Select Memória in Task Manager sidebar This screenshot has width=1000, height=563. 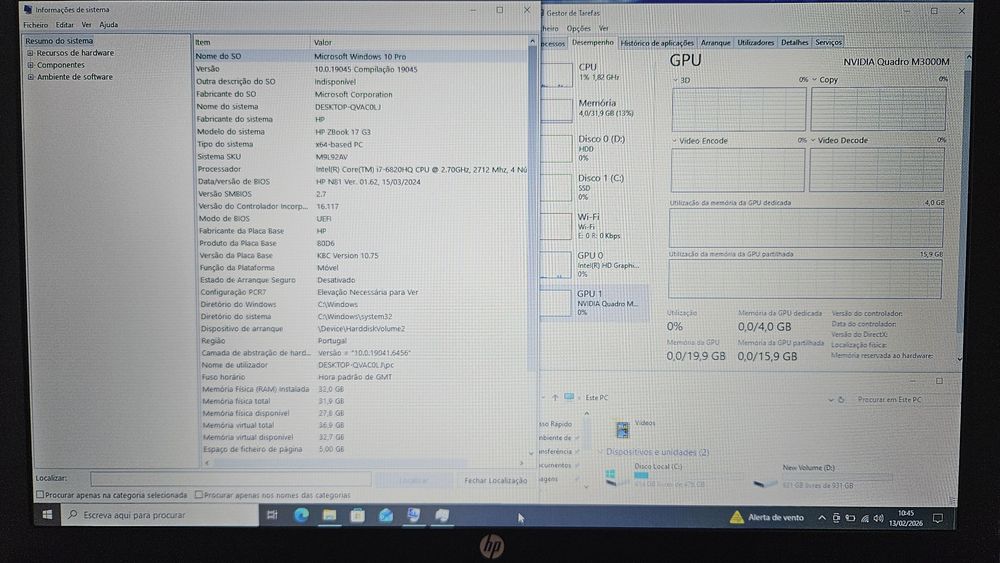click(594, 108)
